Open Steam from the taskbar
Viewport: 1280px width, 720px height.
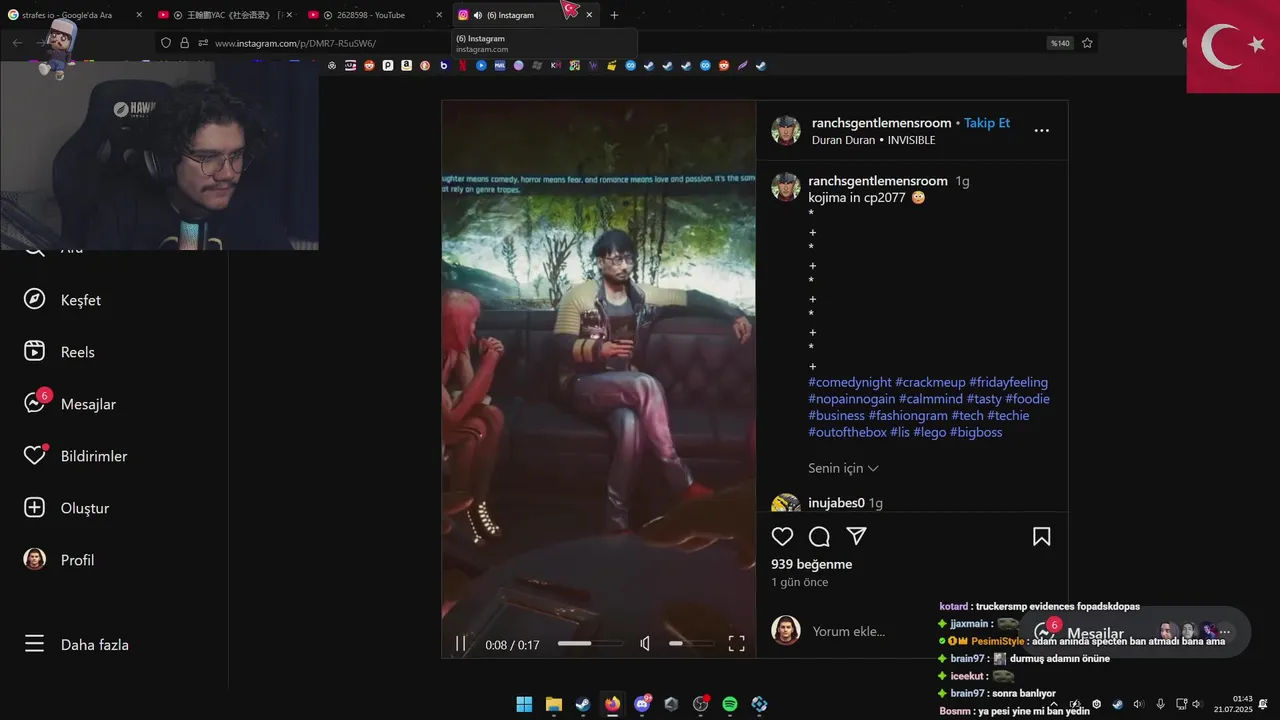click(583, 704)
